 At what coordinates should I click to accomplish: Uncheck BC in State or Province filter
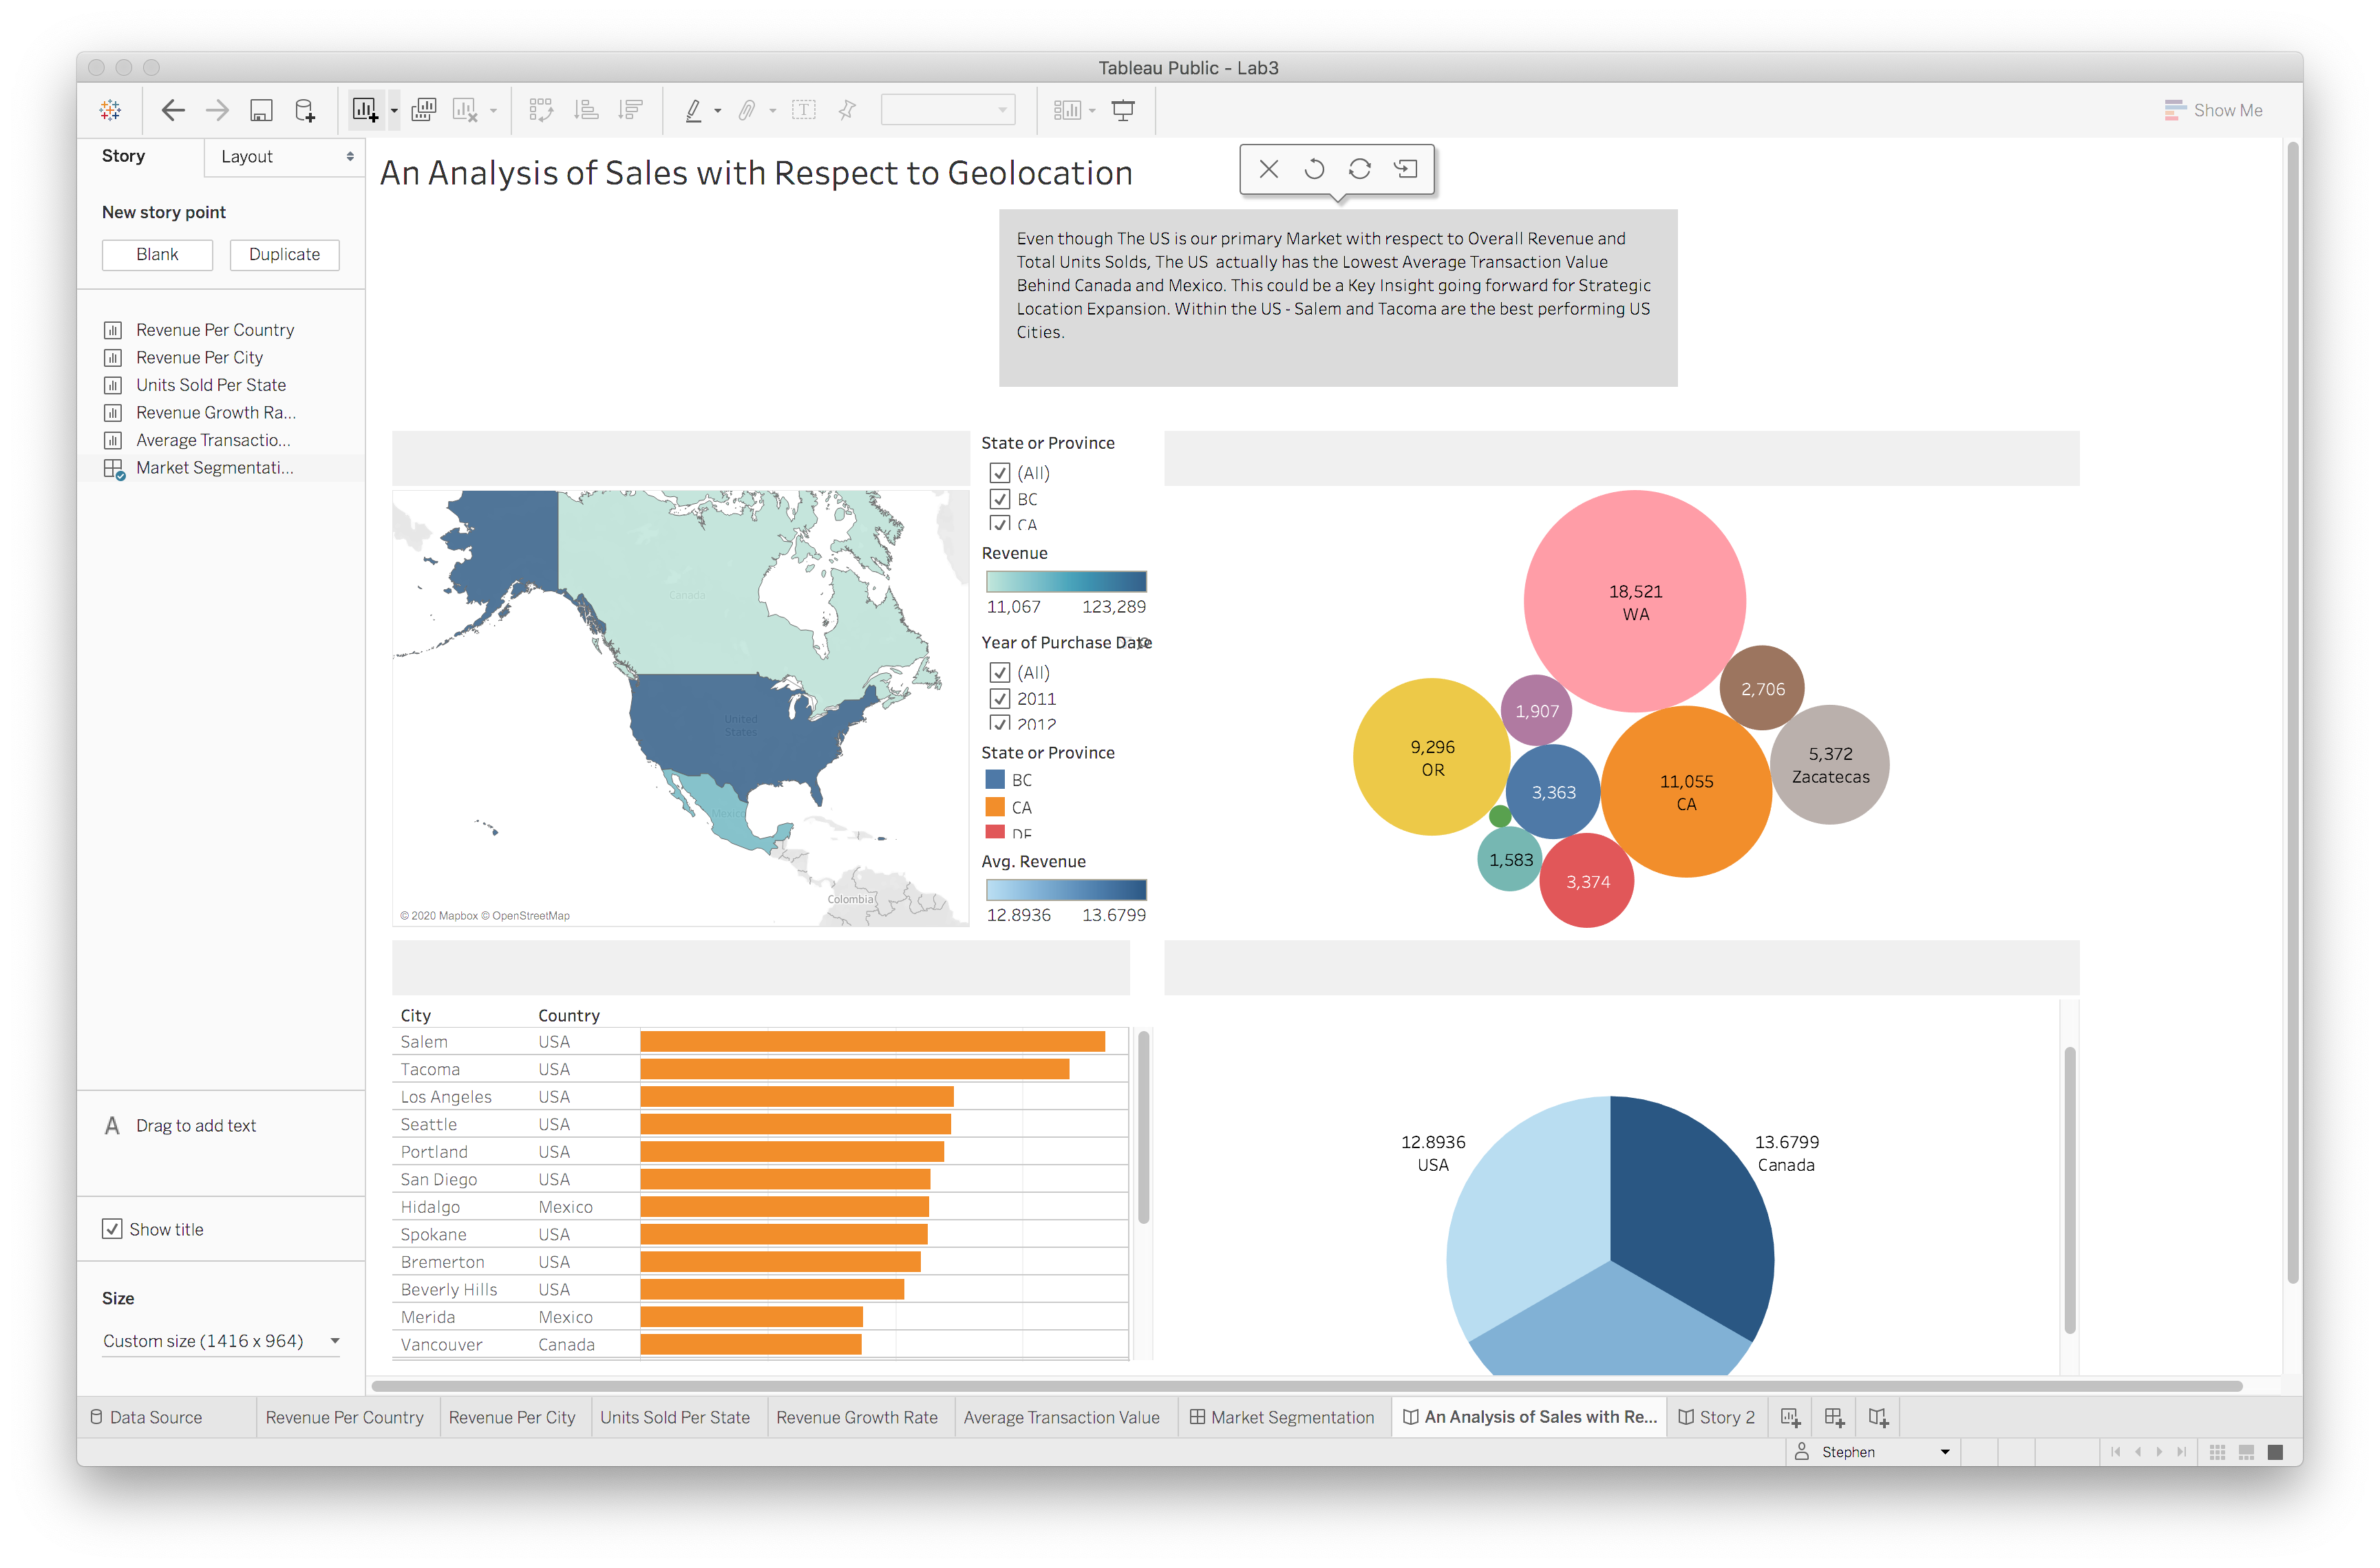click(999, 499)
